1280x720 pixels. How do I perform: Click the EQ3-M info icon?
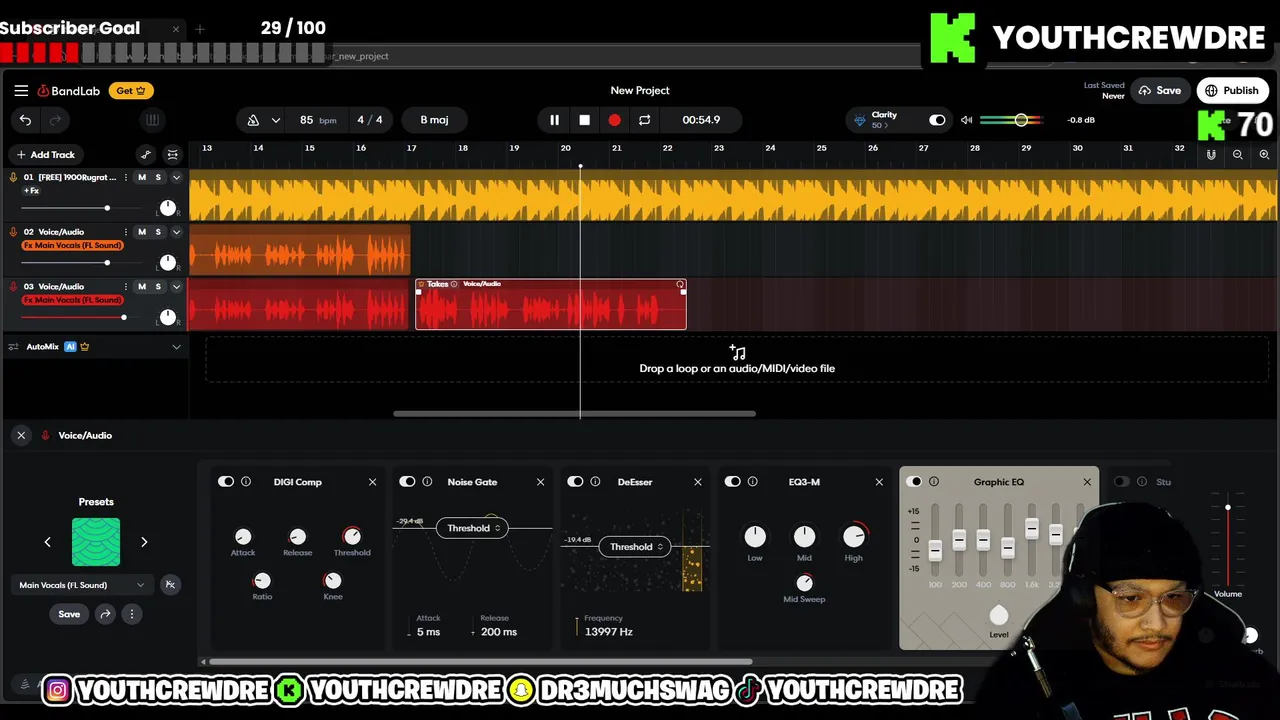point(752,482)
